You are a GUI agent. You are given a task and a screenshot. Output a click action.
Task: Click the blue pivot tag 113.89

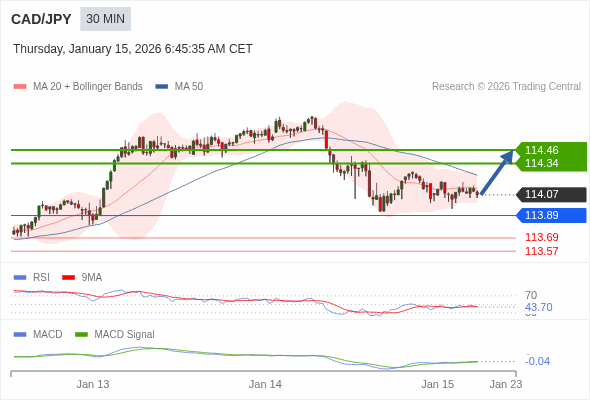pyautogui.click(x=551, y=216)
